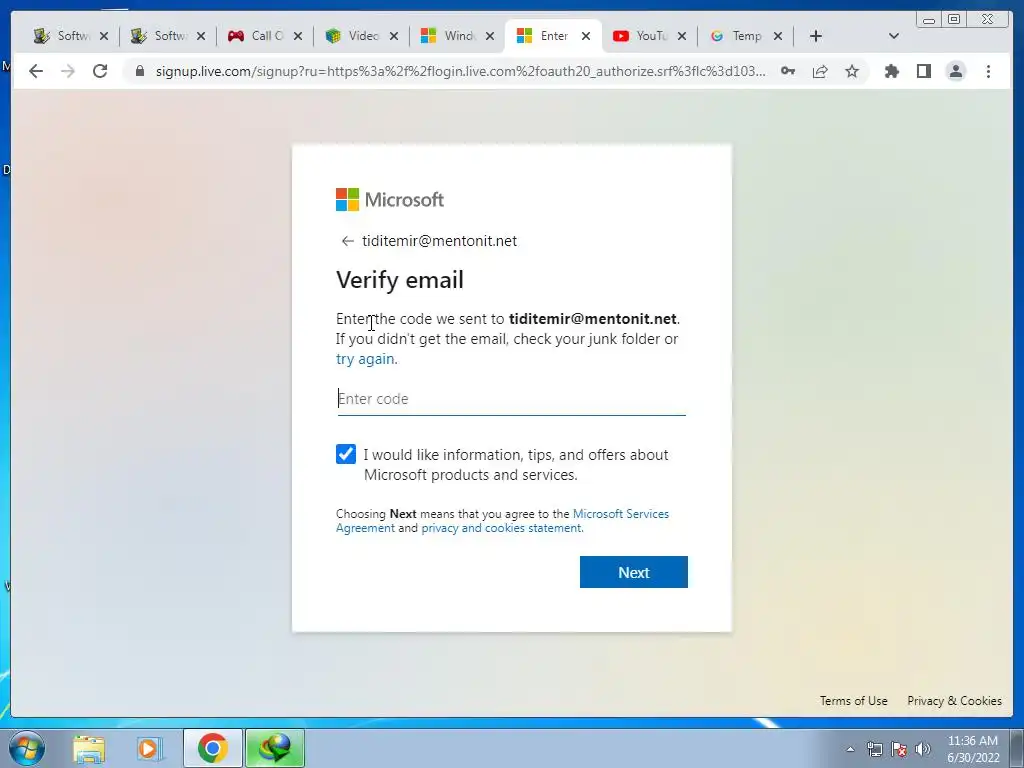Toggle the browser side panel
This screenshot has width=1024, height=768.
pos(923,71)
